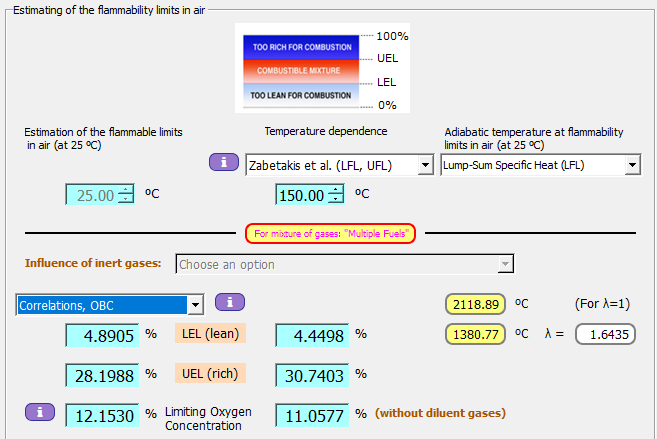This screenshot has width=657, height=439.
Task: Open the Correlations, OBC method dropdown
Action: point(196,304)
